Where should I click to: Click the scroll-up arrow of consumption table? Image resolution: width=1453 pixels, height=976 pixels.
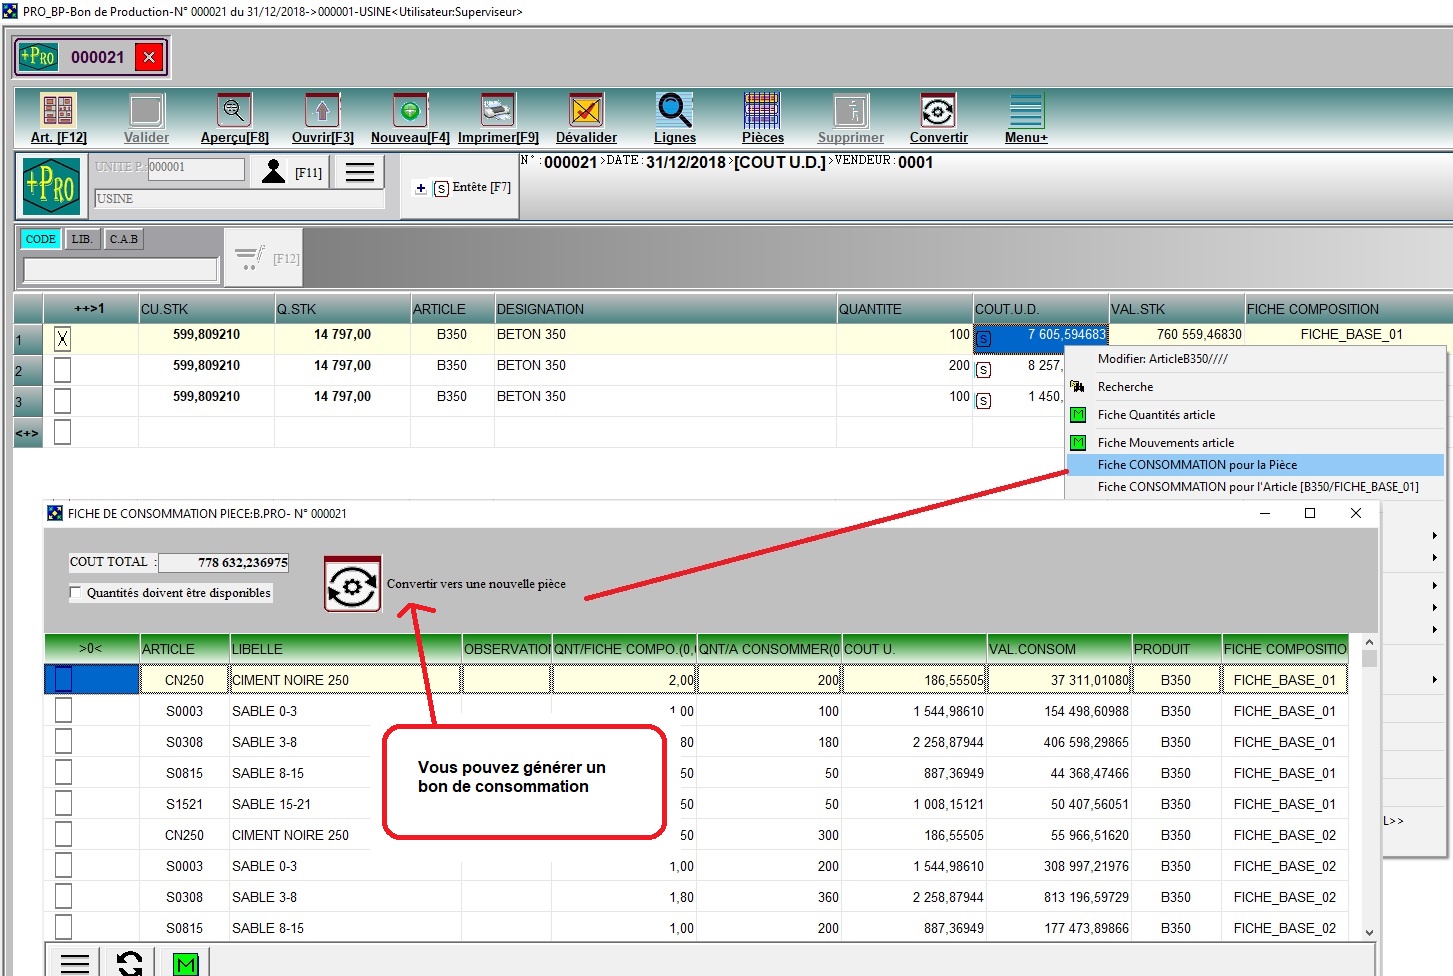coord(1369,642)
